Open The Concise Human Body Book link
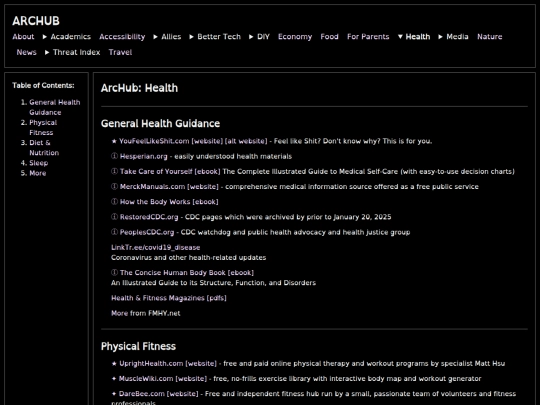Screen dimensions: 540x405 tap(187, 273)
